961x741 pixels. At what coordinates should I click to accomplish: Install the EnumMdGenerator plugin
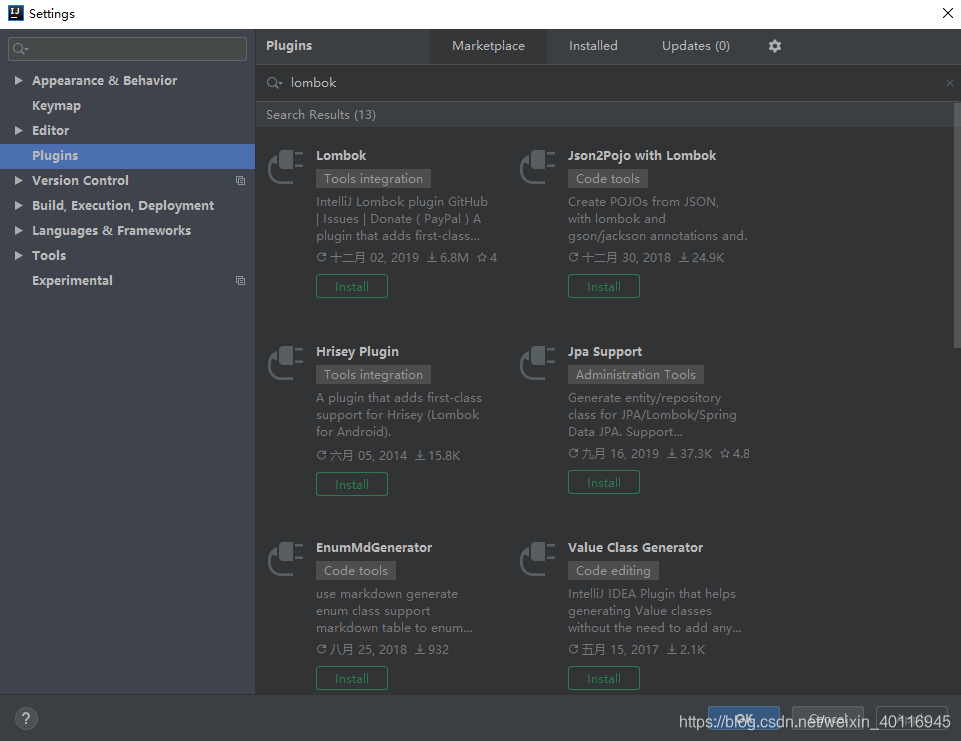[352, 678]
